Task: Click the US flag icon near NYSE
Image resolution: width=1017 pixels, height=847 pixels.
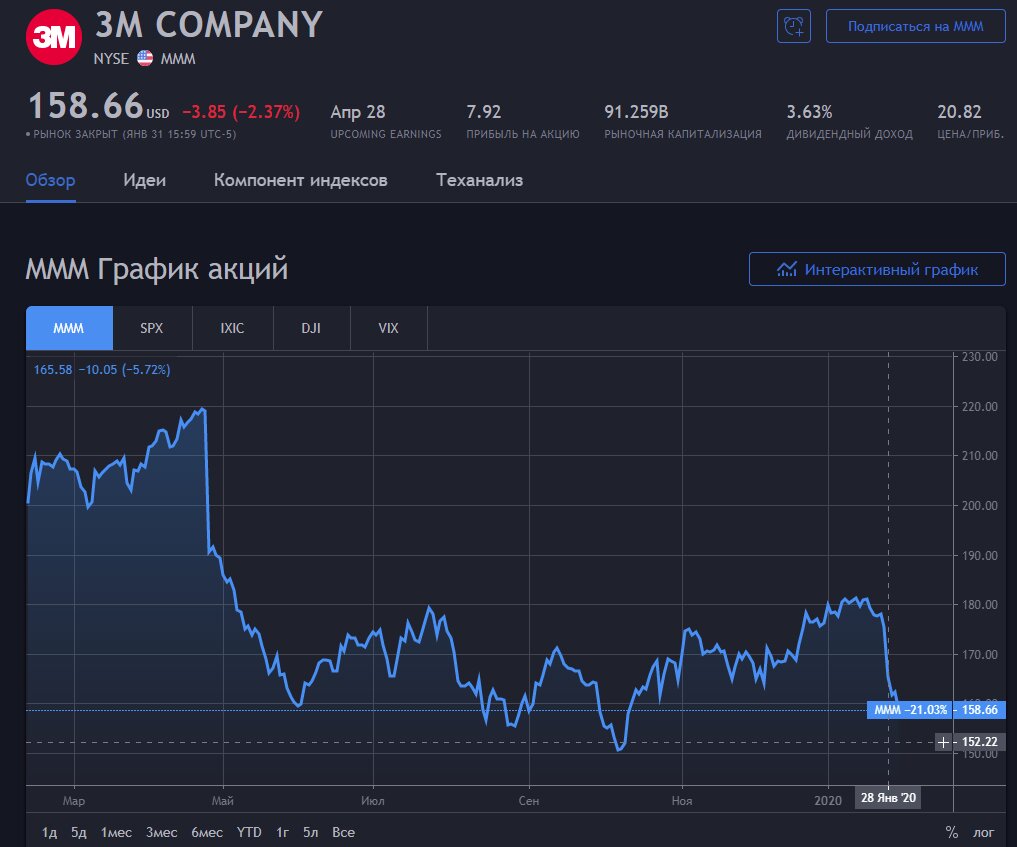Action: coord(145,58)
